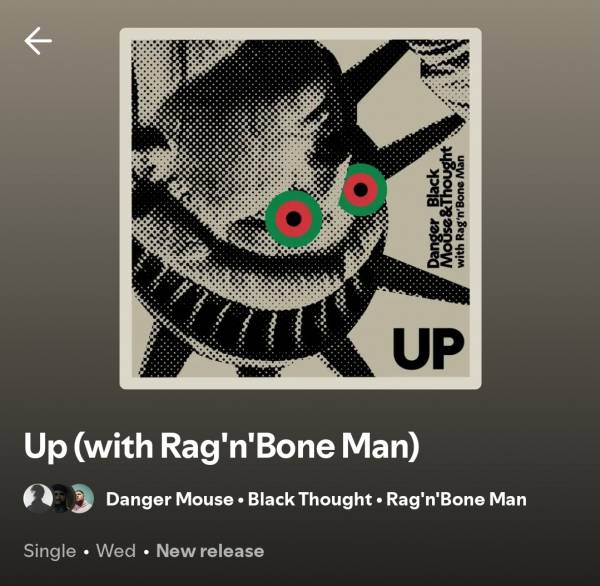Click the Wed release date label
The image size is (600, 586).
(x=116, y=551)
